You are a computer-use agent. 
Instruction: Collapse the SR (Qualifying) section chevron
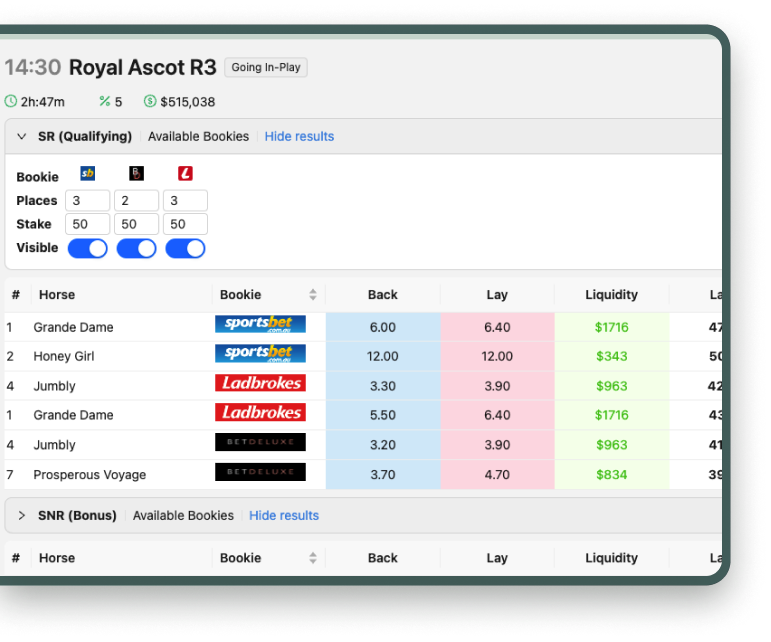pos(22,136)
